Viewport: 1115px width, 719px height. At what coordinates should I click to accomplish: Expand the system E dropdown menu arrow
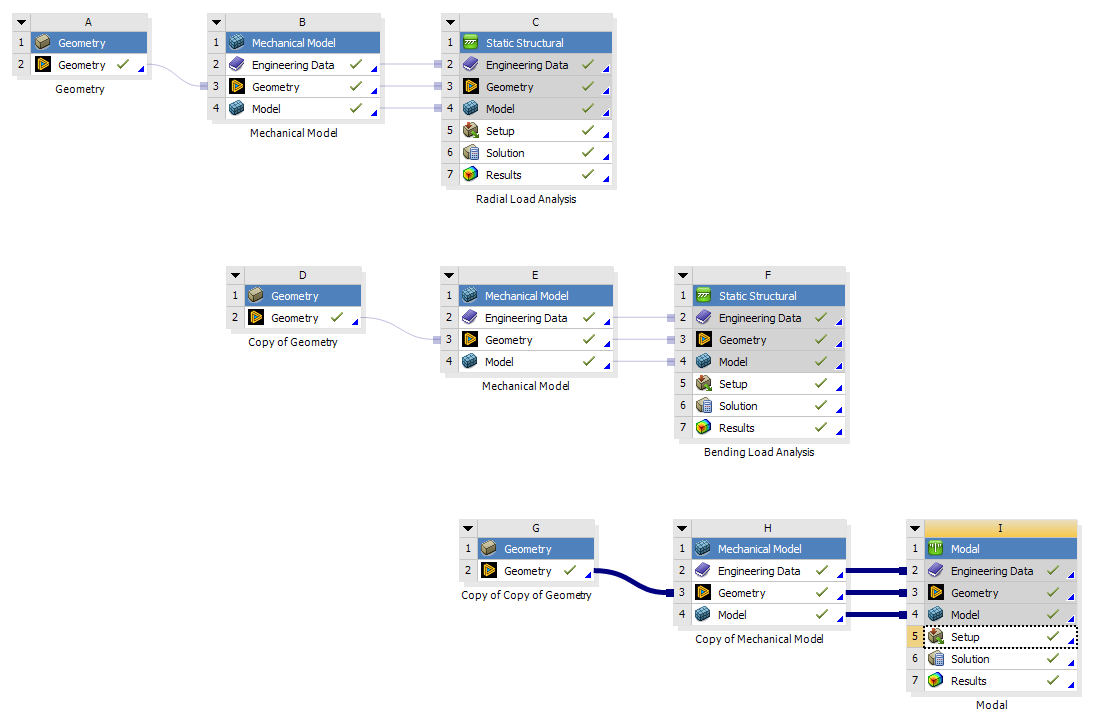[x=449, y=275]
